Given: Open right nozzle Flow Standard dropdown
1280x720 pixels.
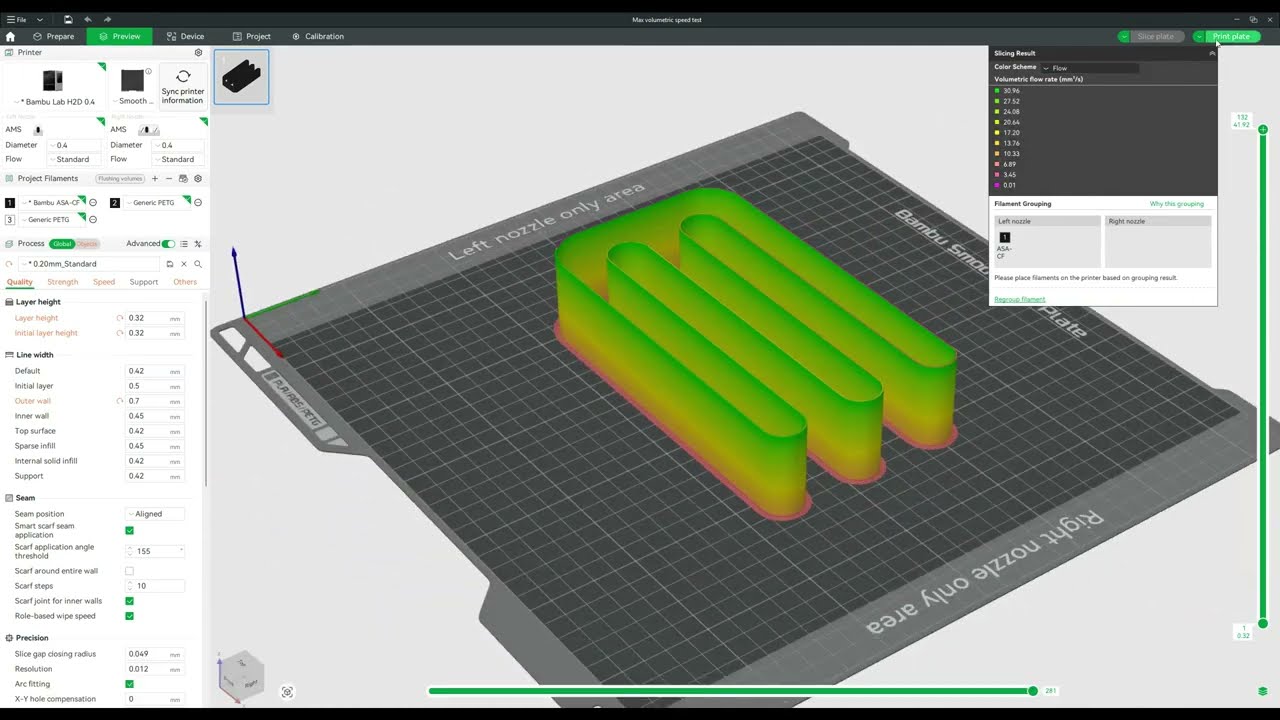Looking at the screenshot, I should pyautogui.click(x=177, y=159).
